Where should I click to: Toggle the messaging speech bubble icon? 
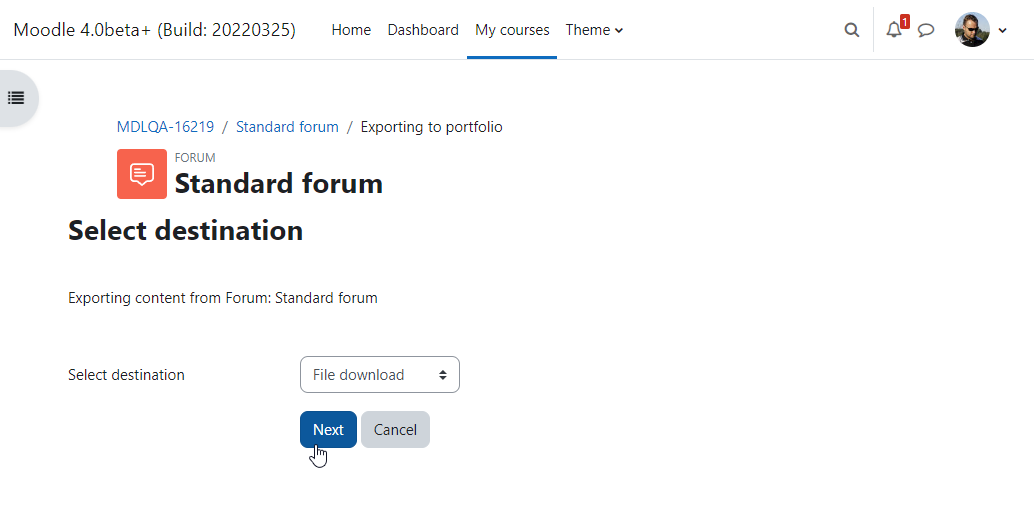(x=927, y=30)
